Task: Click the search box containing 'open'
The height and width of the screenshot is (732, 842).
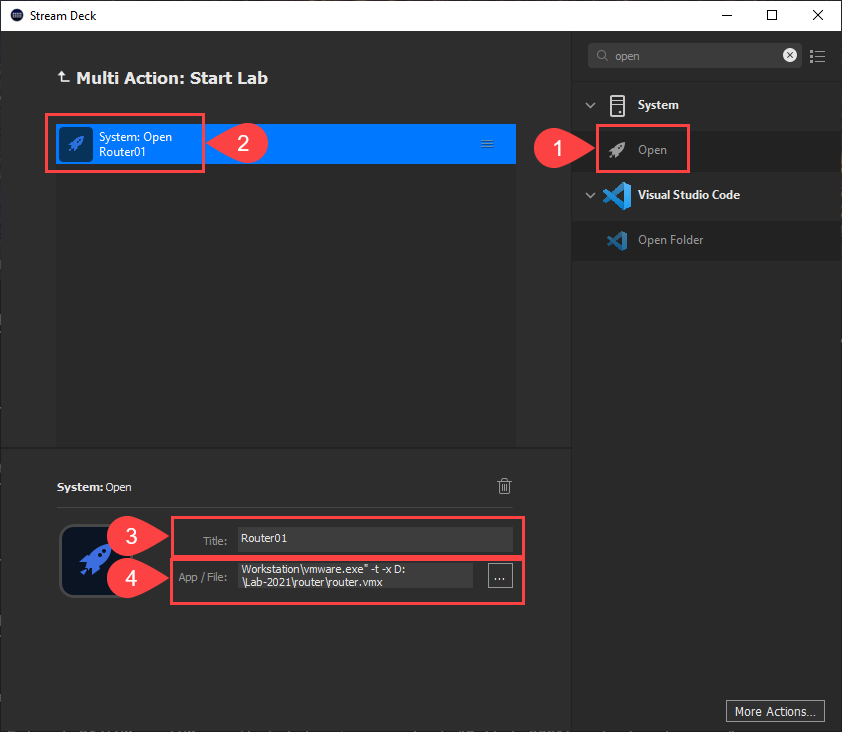Action: point(694,55)
